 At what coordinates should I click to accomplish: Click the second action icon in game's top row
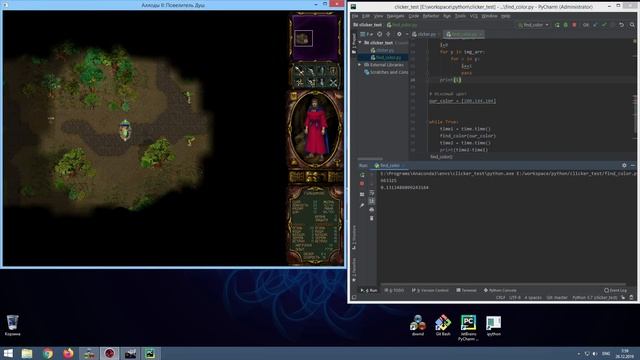pyautogui.click(x=311, y=71)
